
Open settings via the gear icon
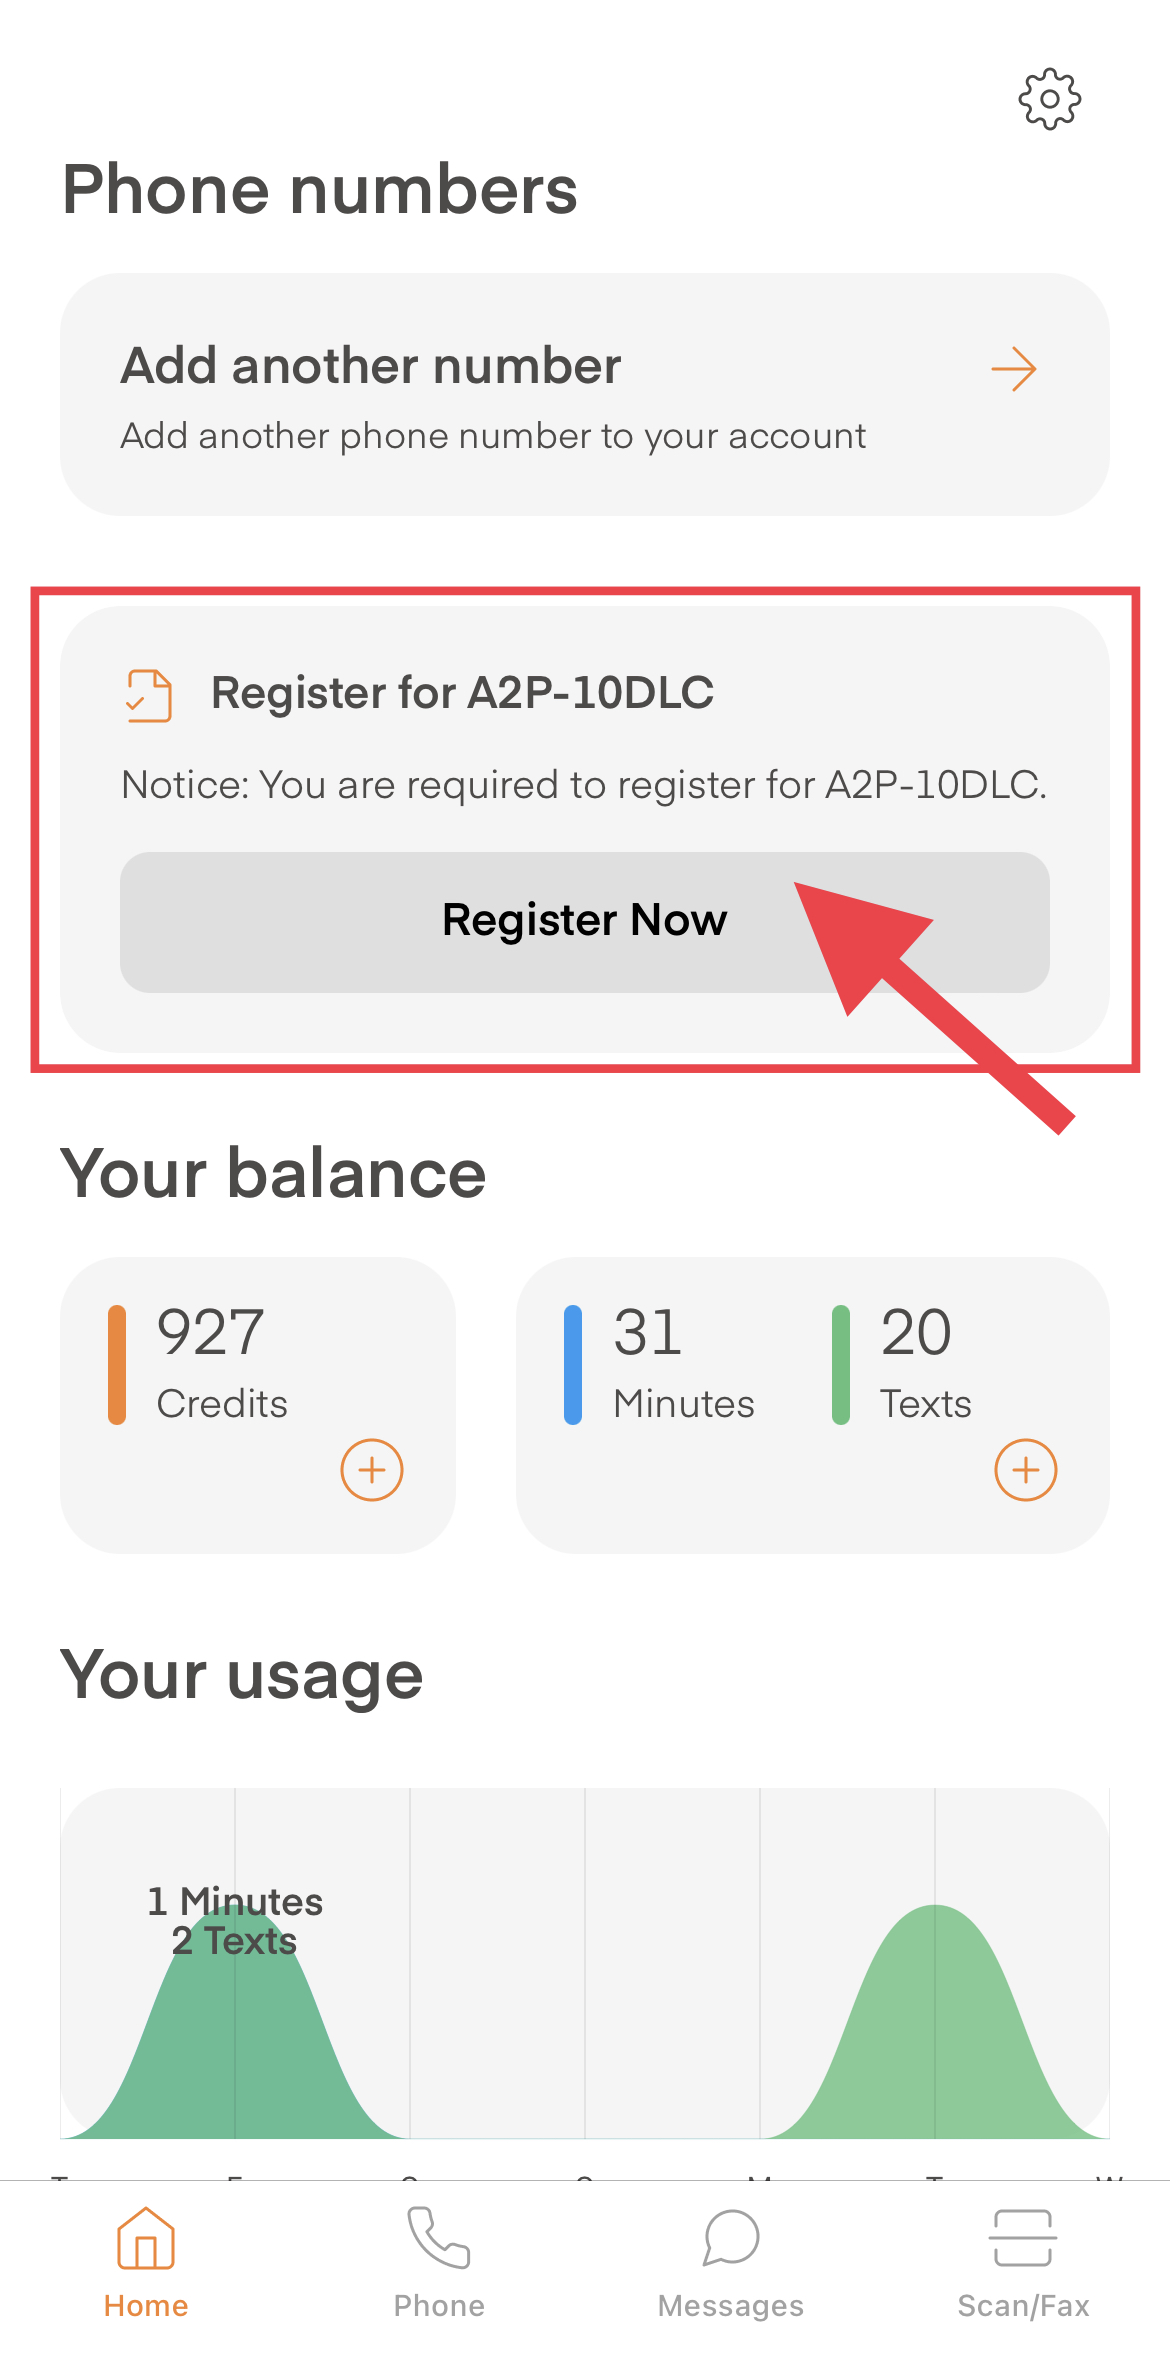point(1049,99)
